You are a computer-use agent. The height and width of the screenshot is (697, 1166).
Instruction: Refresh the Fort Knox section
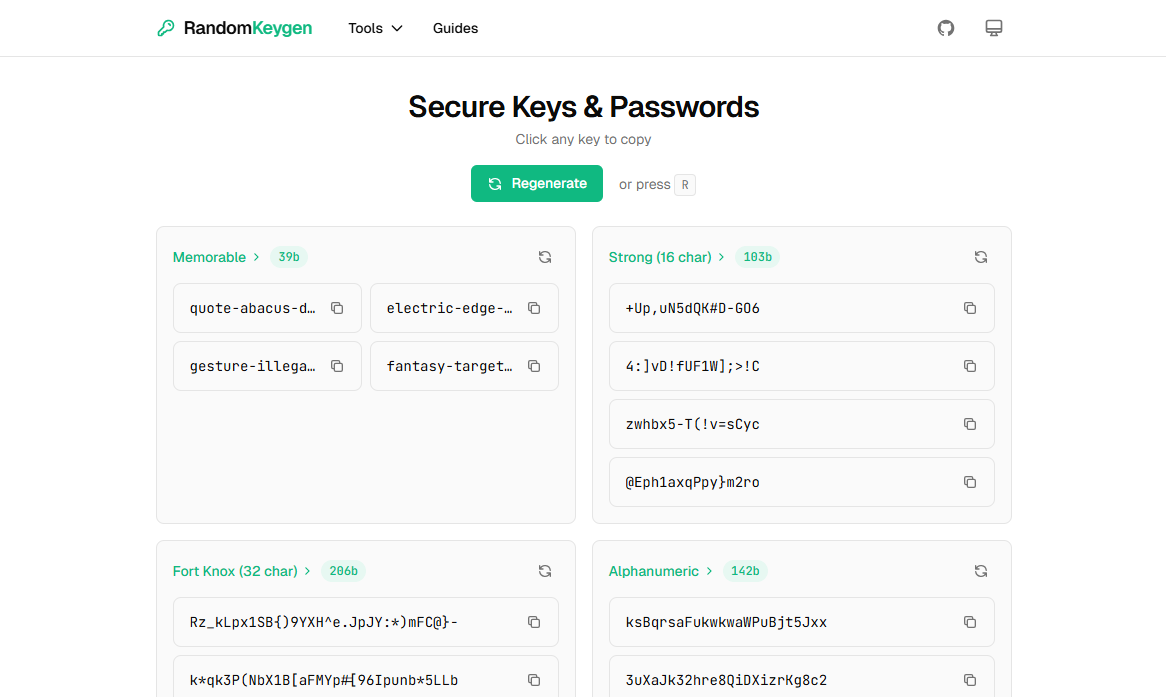click(x=544, y=571)
